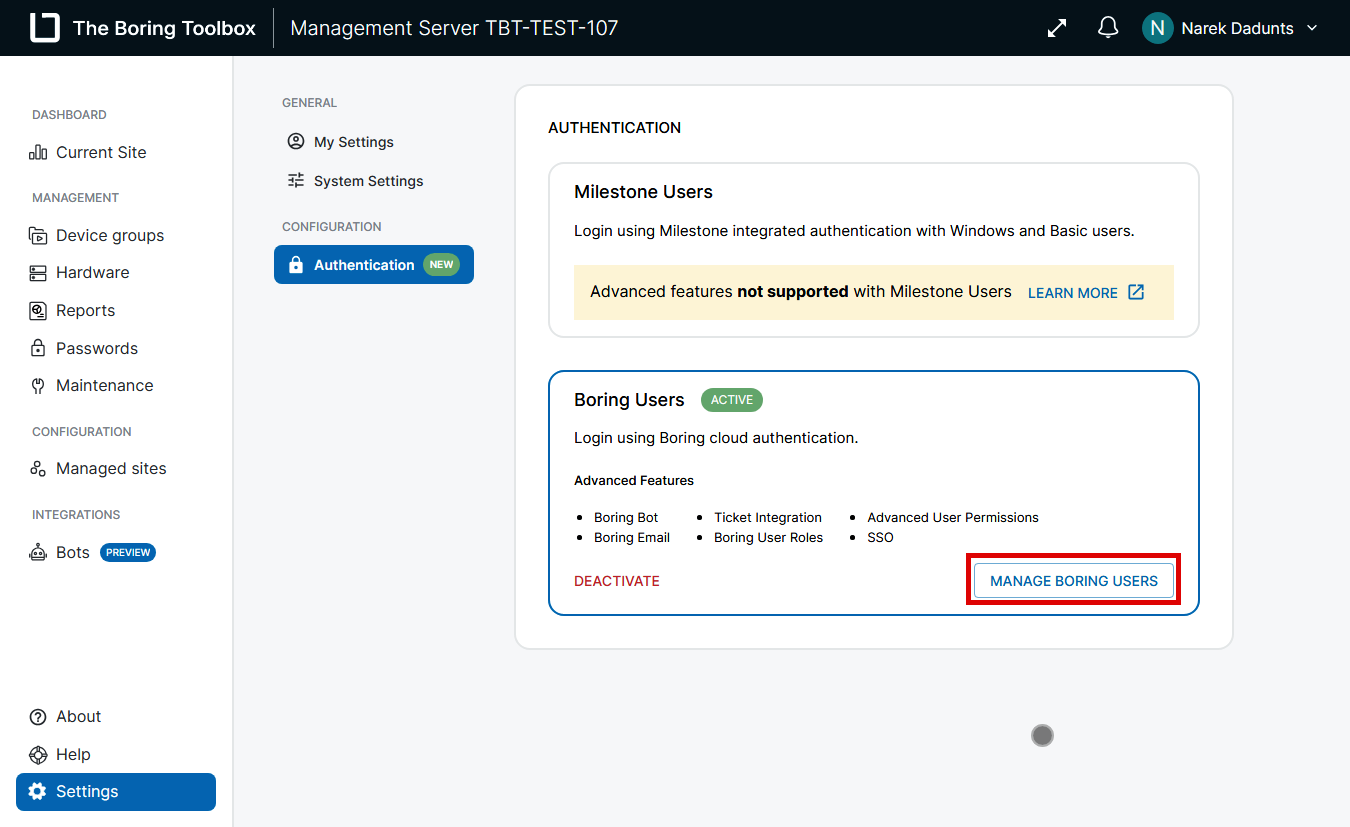Expand the Narek Dadunts account dropdown
Screen dimensions: 1350x827
coord(1312,28)
